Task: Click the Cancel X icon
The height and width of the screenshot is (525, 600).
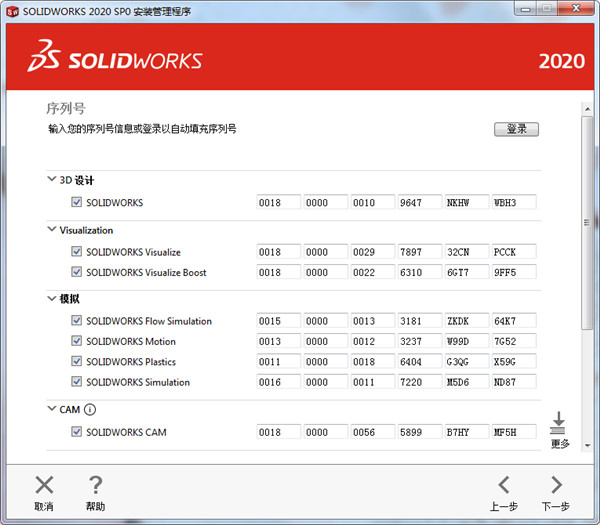Action: point(44,486)
